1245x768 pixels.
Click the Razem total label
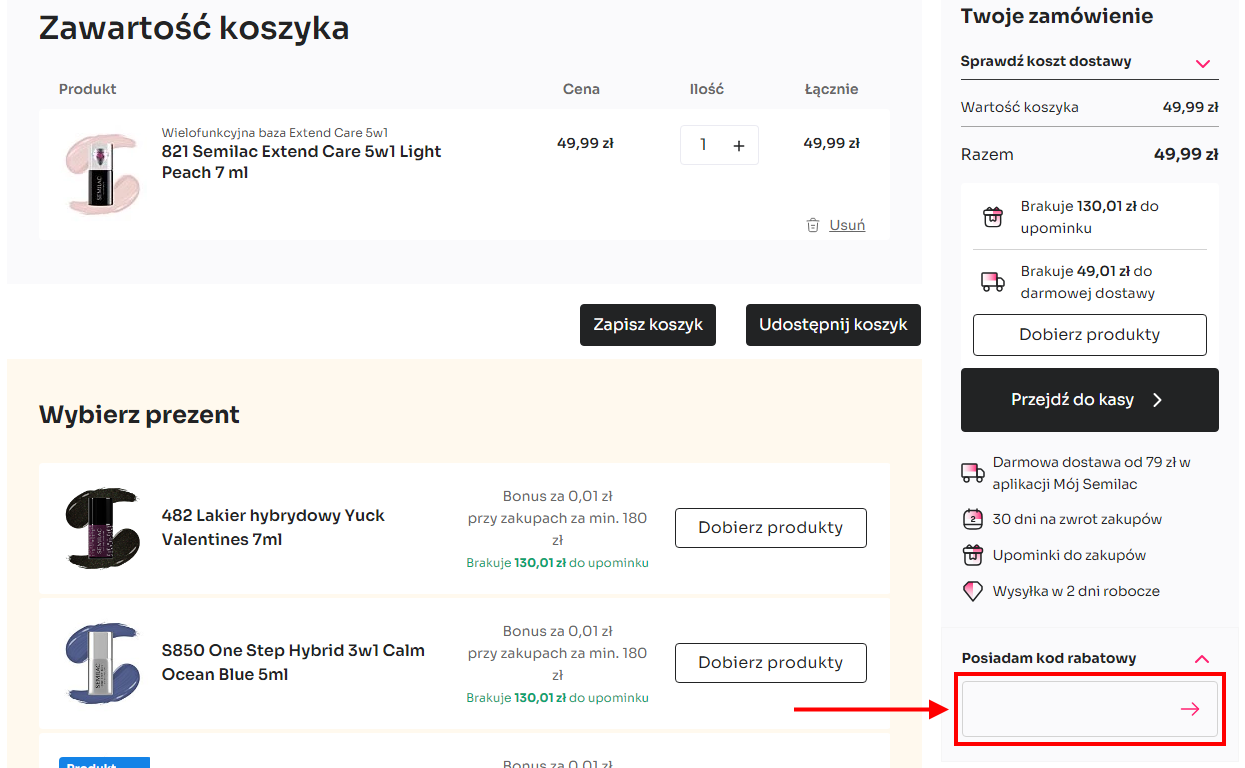pos(987,155)
